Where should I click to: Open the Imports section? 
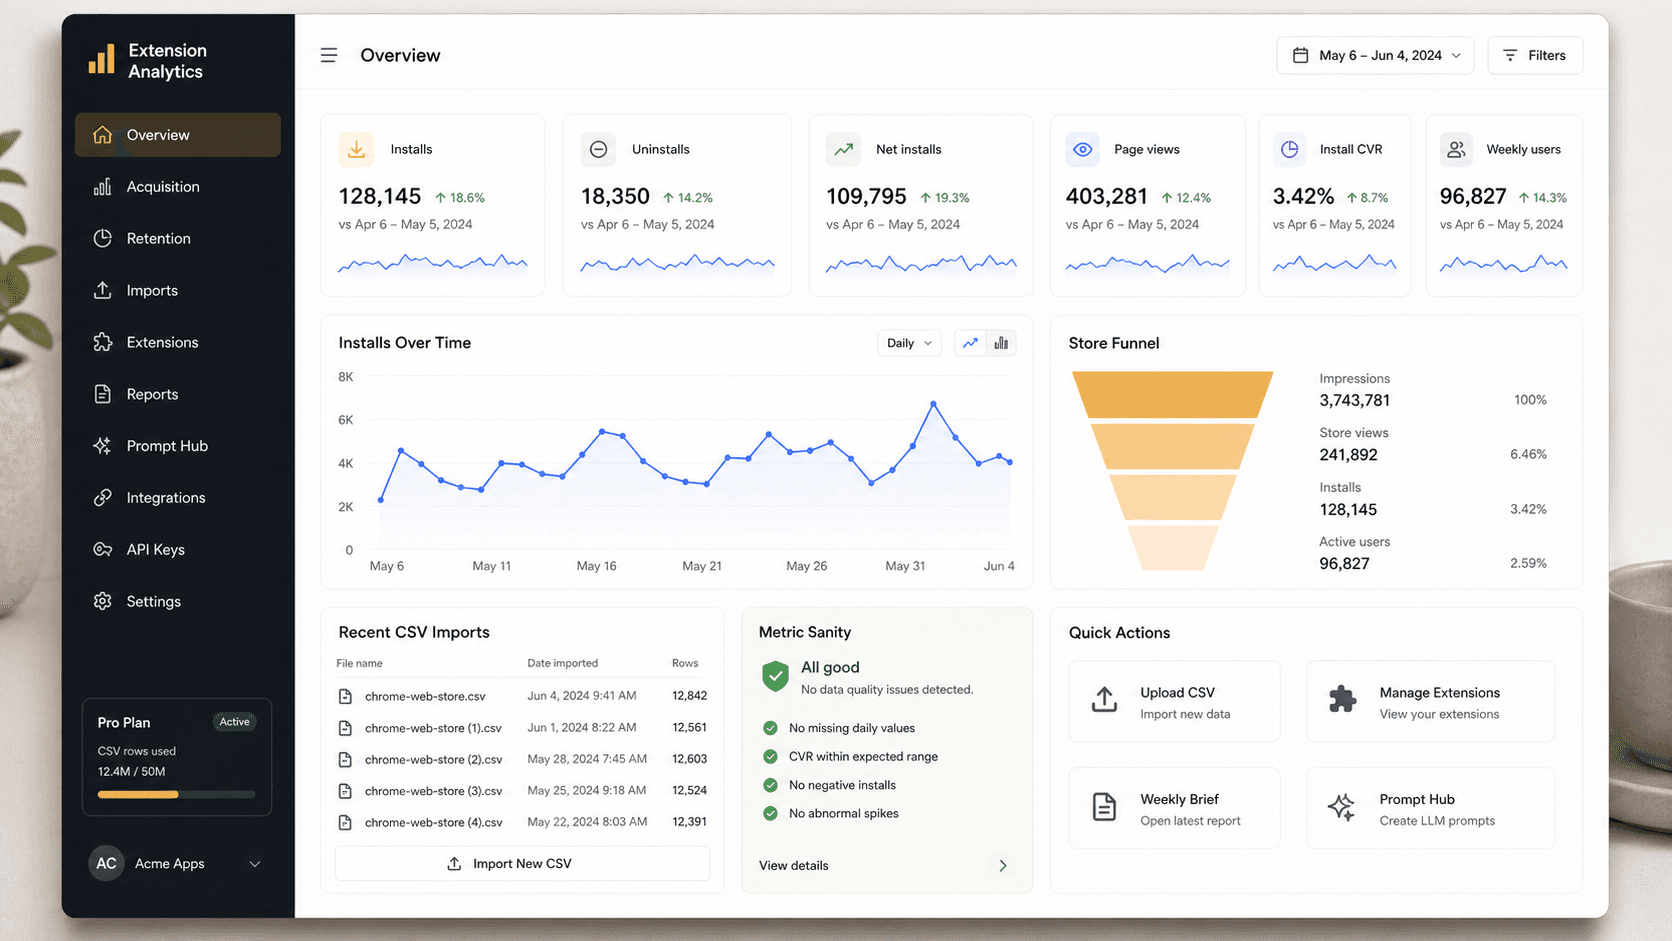[x=178, y=291]
